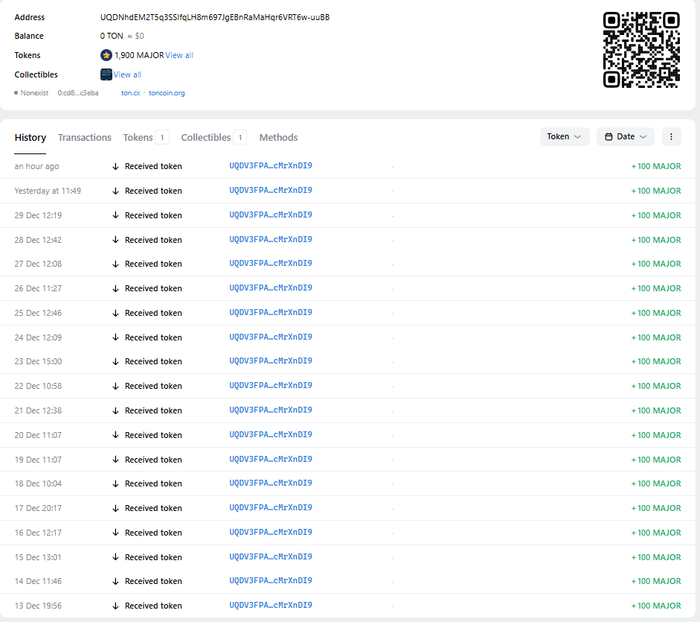Click the Nonexist status label
Viewport: 700px width, 622px height.
click(x=34, y=93)
